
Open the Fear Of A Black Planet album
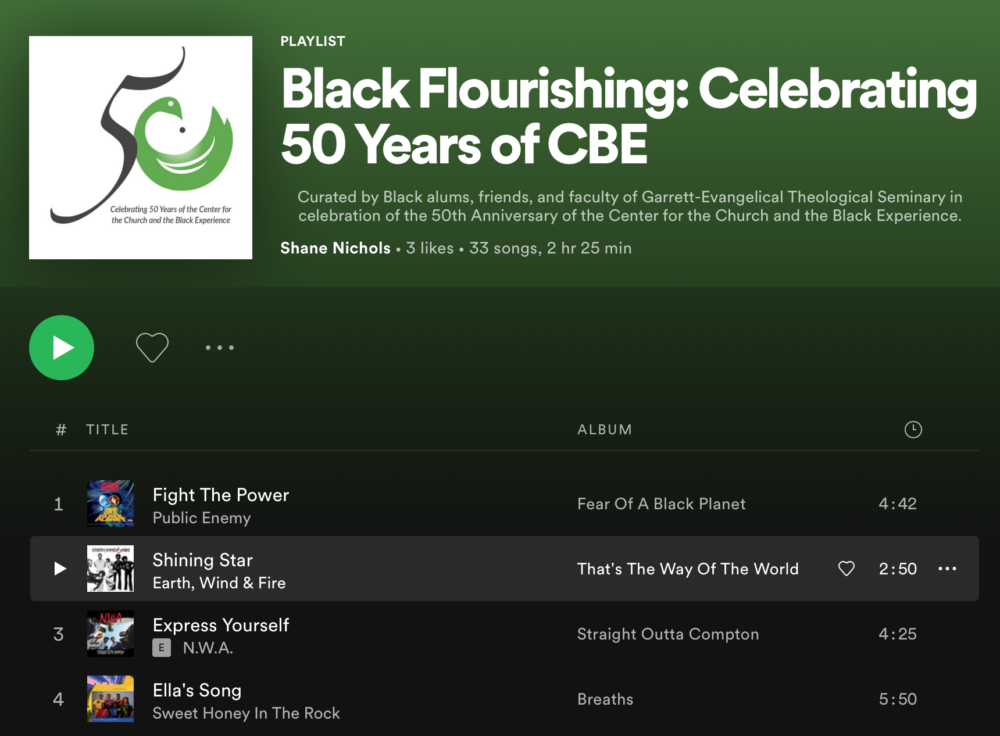(661, 504)
